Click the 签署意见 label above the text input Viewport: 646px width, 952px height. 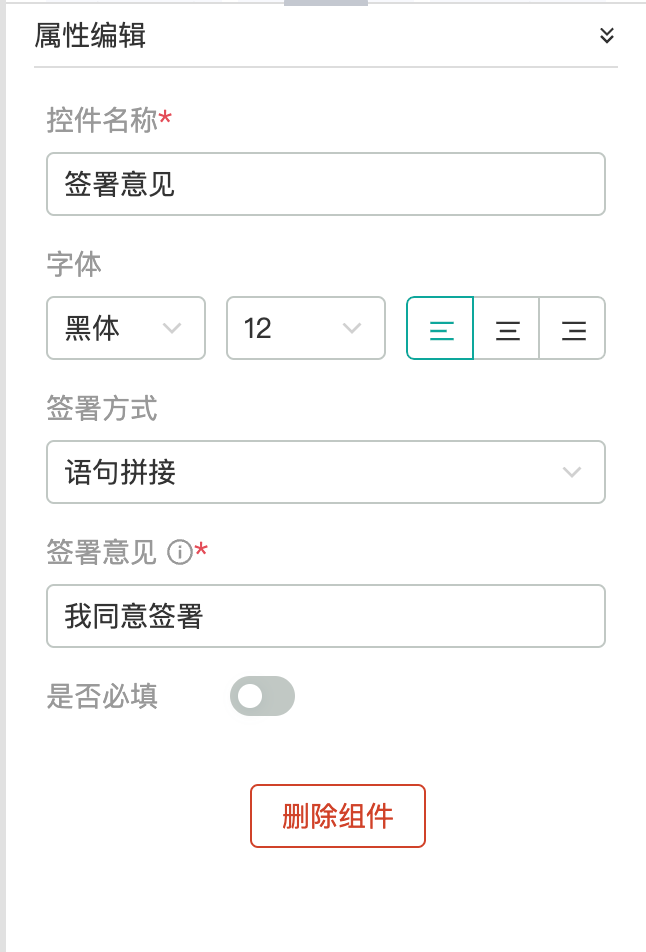[x=102, y=552]
